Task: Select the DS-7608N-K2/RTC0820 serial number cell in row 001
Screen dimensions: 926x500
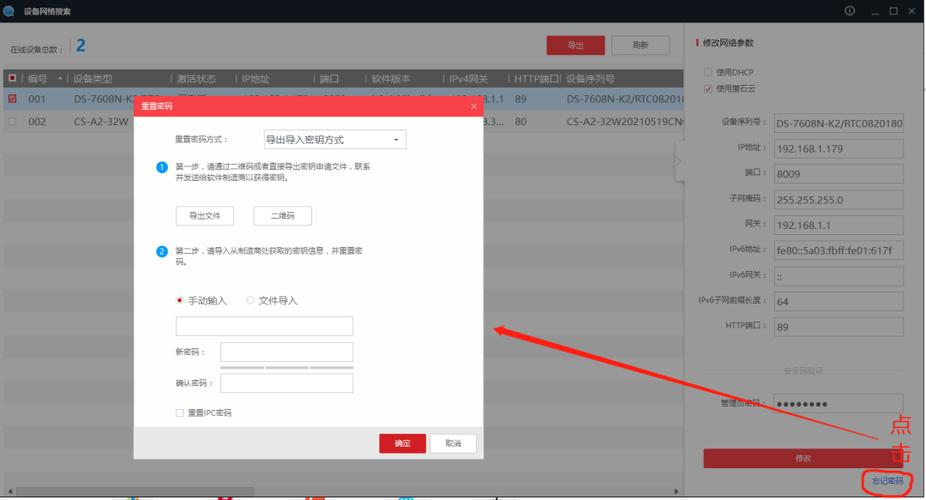Action: 624,99
